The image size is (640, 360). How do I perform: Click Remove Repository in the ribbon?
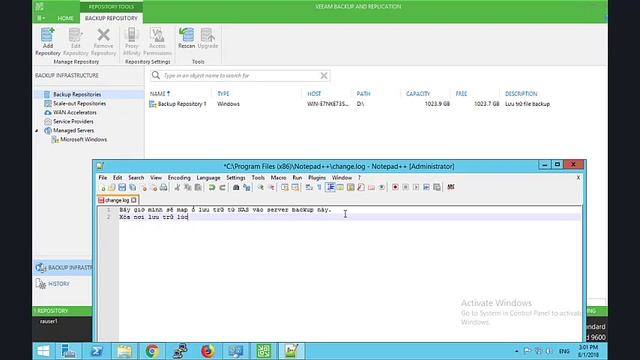pos(103,42)
